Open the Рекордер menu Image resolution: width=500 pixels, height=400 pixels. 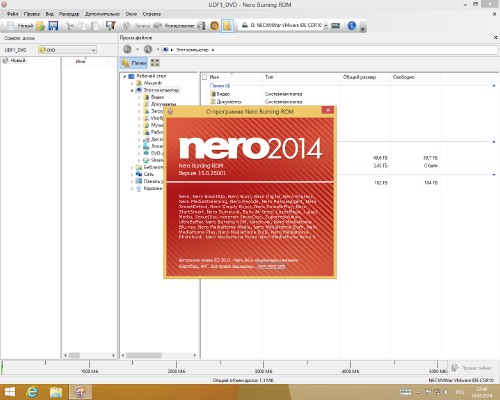pyautogui.click(x=69, y=14)
